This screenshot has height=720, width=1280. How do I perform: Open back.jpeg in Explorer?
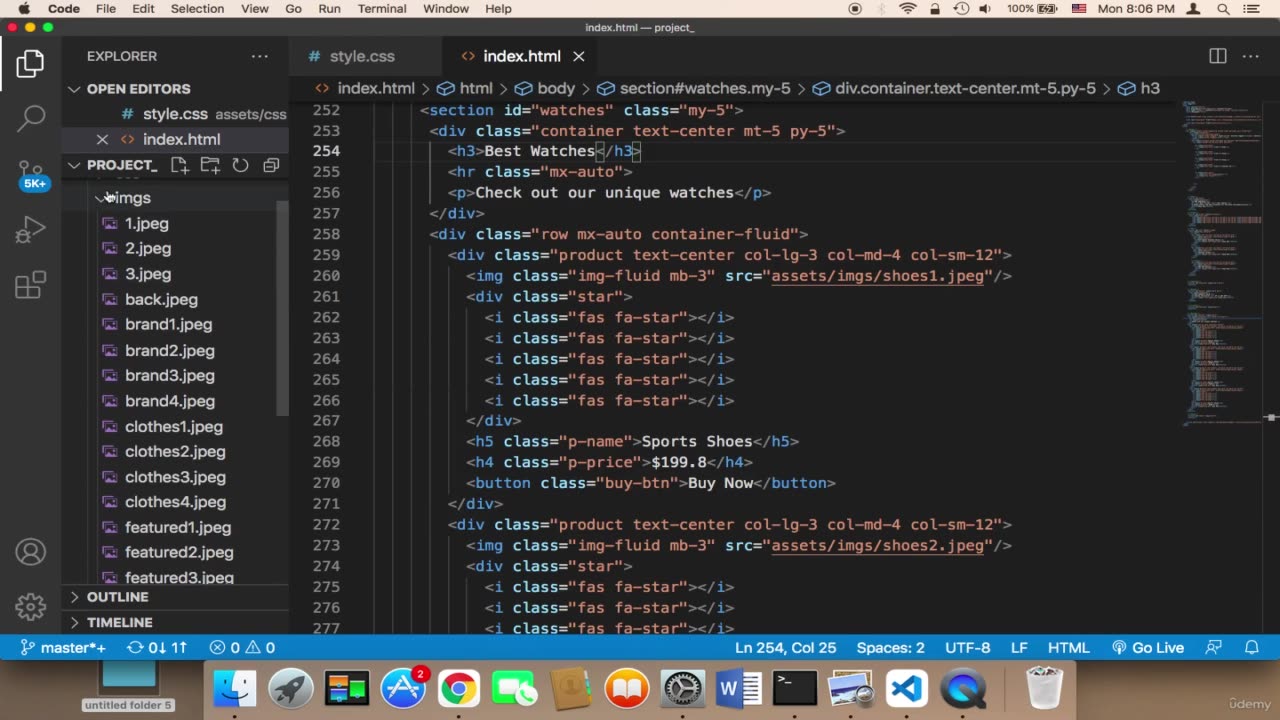(161, 299)
